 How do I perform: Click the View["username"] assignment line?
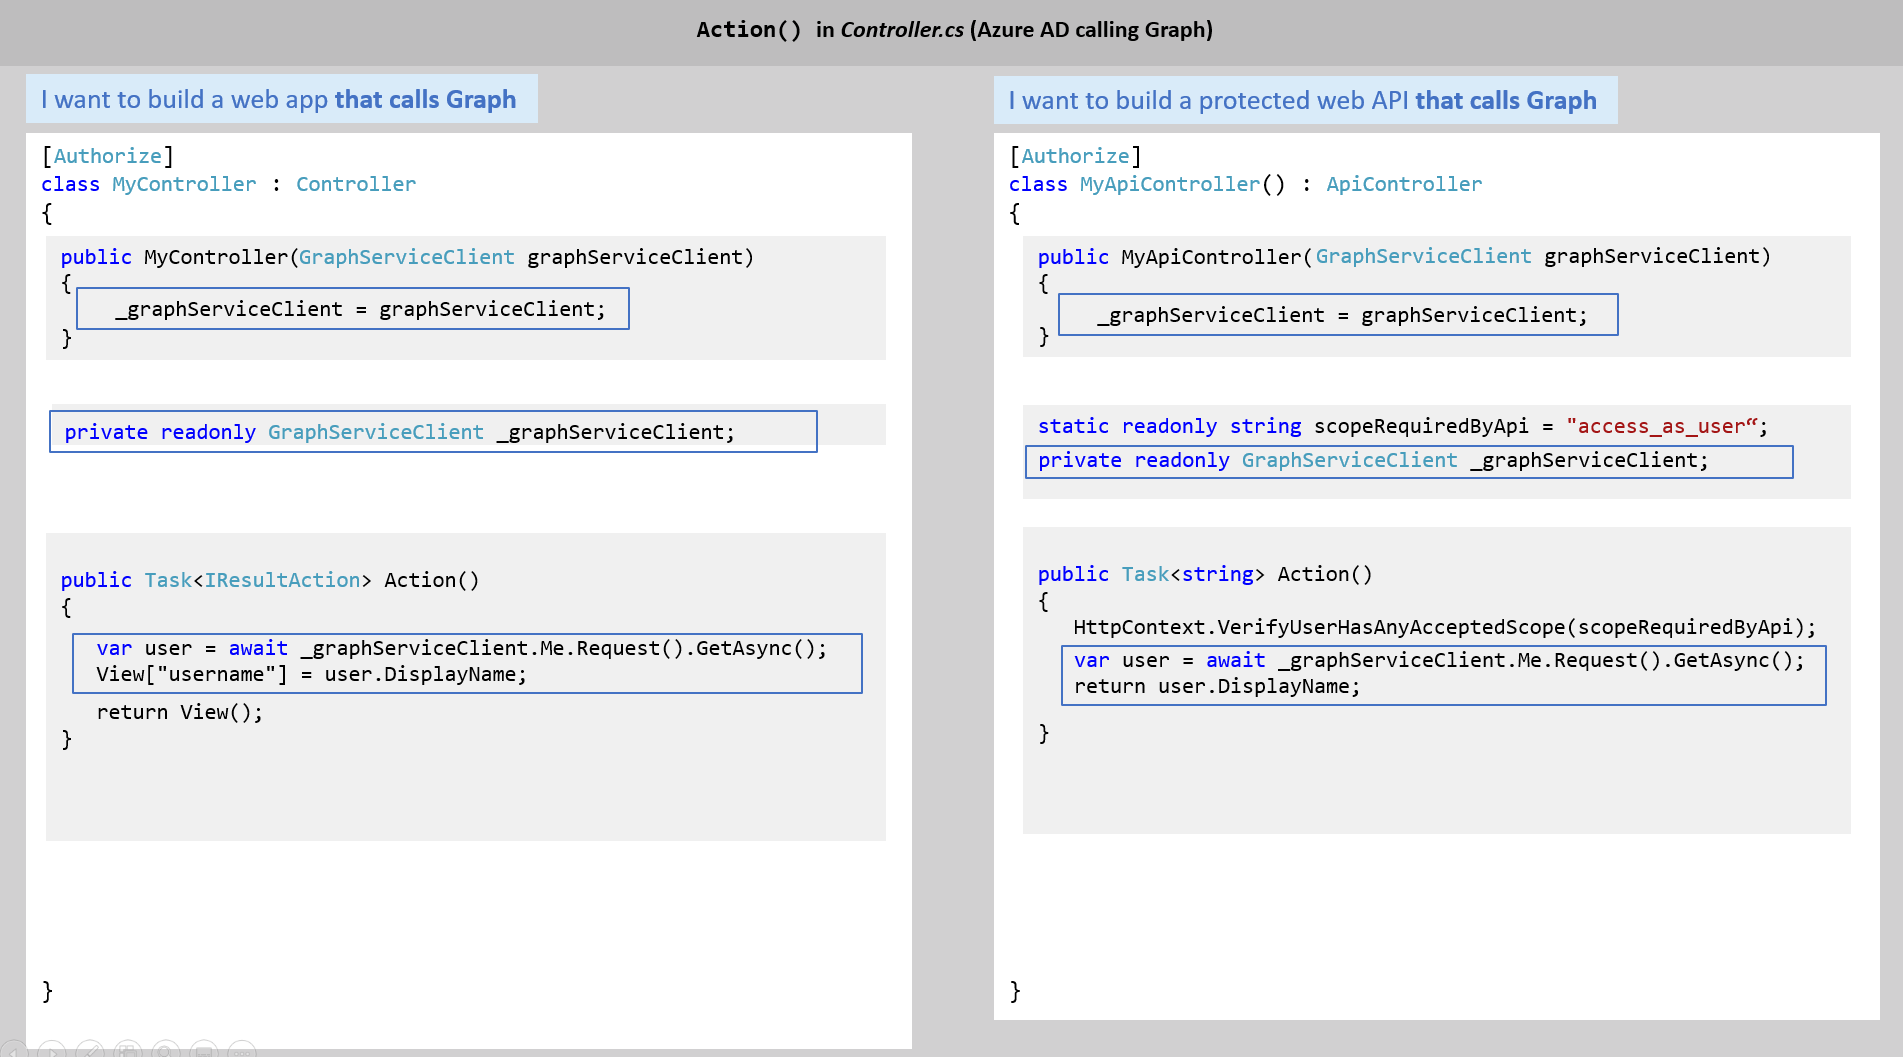[x=312, y=674]
